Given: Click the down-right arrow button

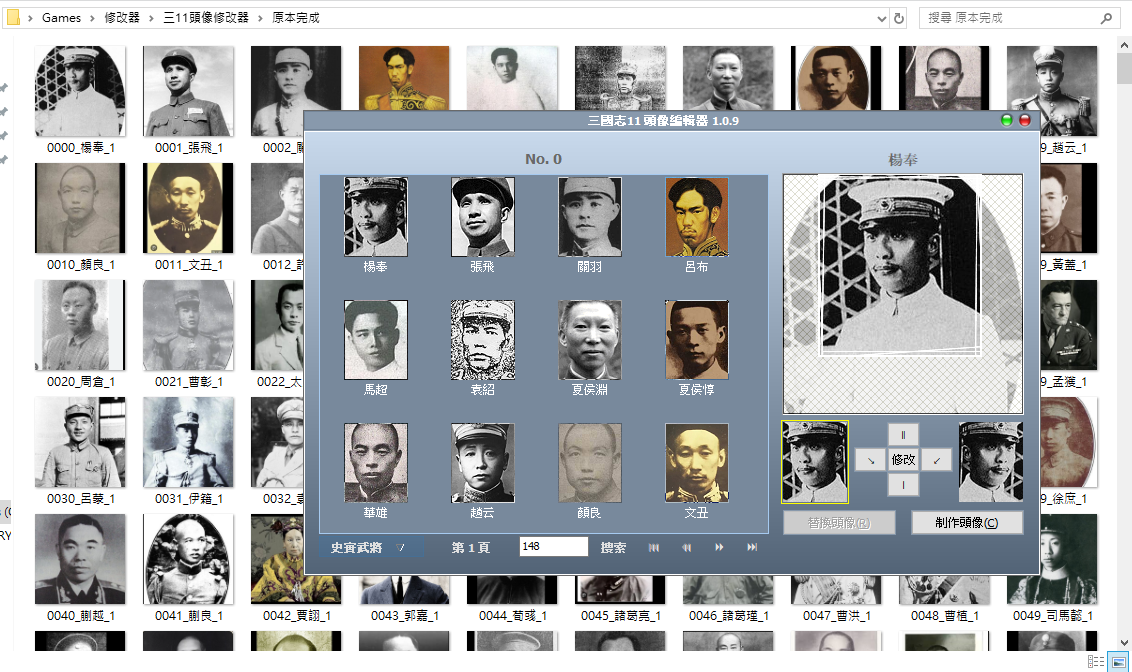Looking at the screenshot, I should click(871, 460).
